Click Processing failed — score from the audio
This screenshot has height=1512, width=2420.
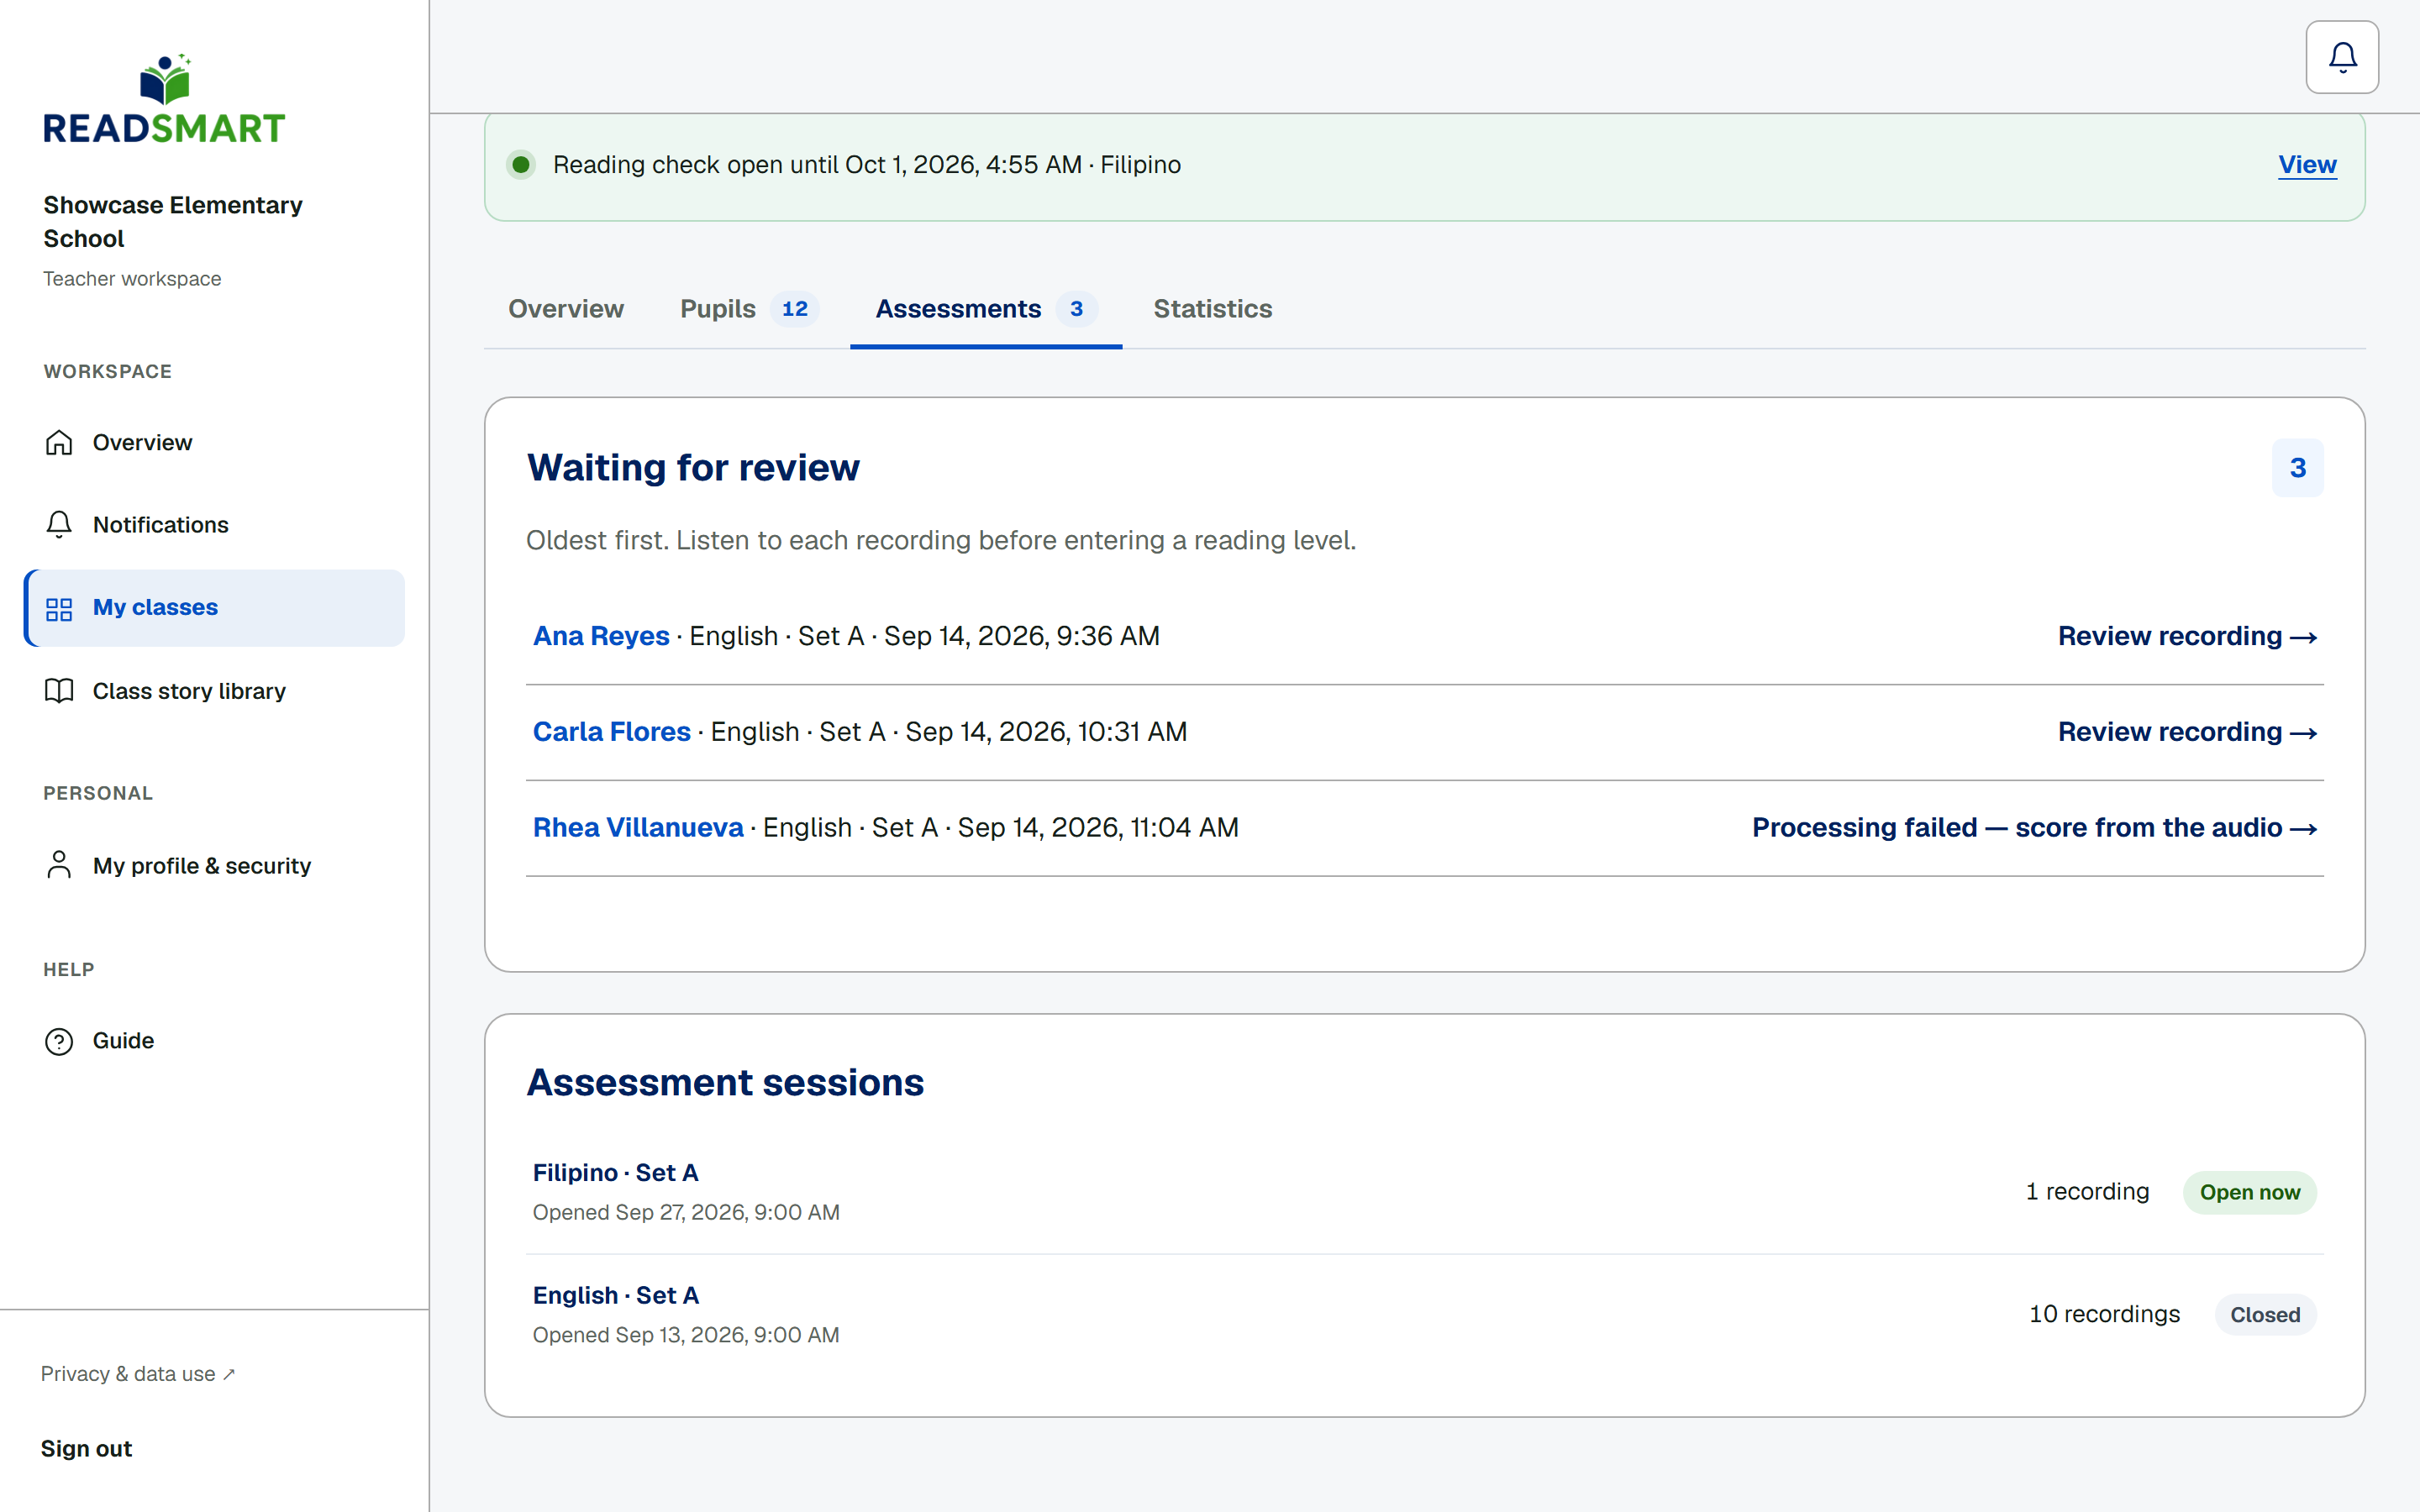point(2035,828)
